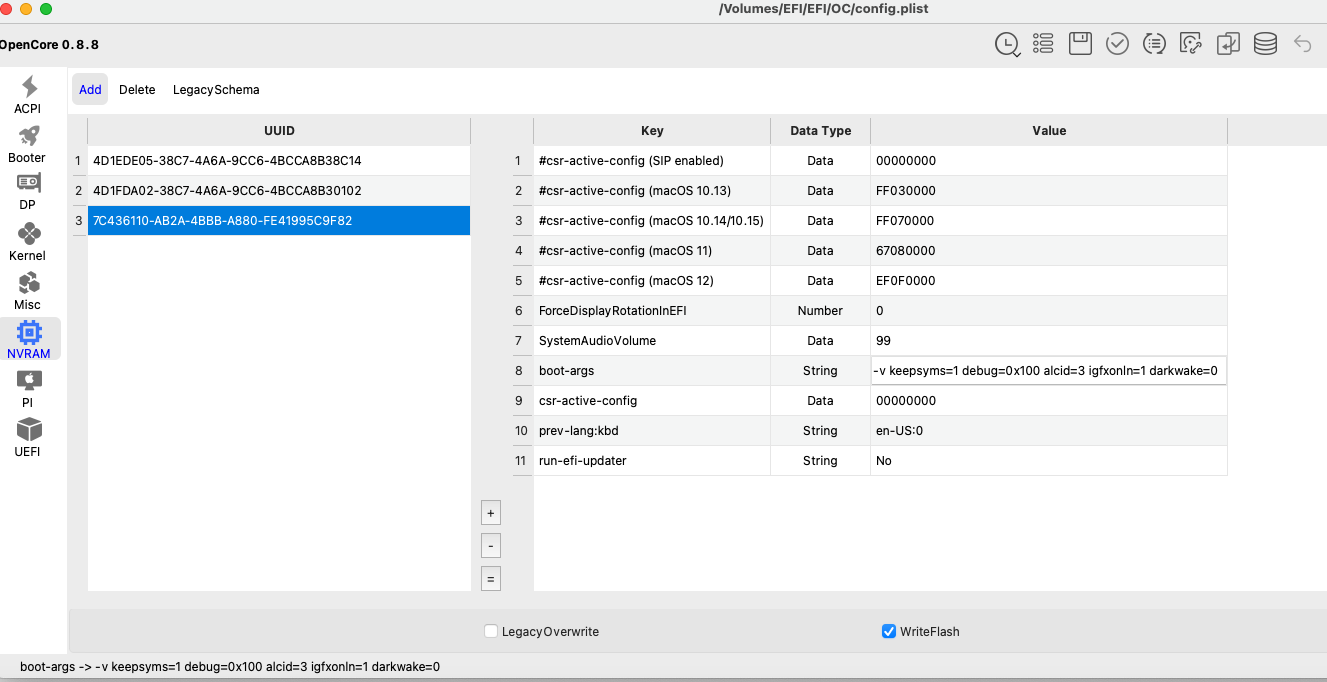The image size is (1327, 682).
Task: Switch to the Kernel sidebar section
Action: point(28,241)
